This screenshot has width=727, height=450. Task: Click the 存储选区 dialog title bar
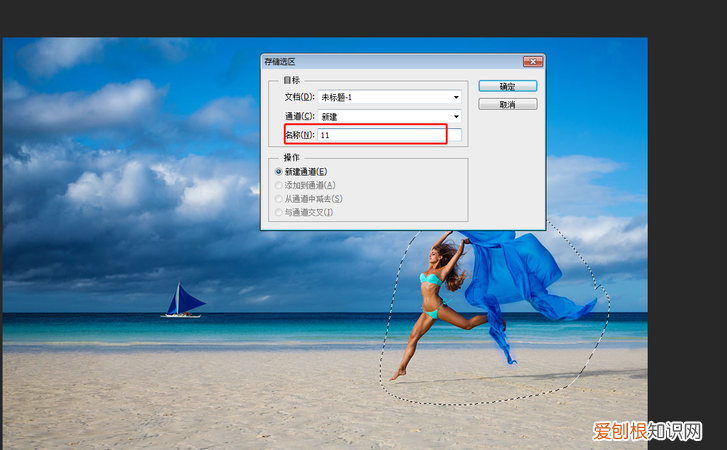click(x=390, y=61)
